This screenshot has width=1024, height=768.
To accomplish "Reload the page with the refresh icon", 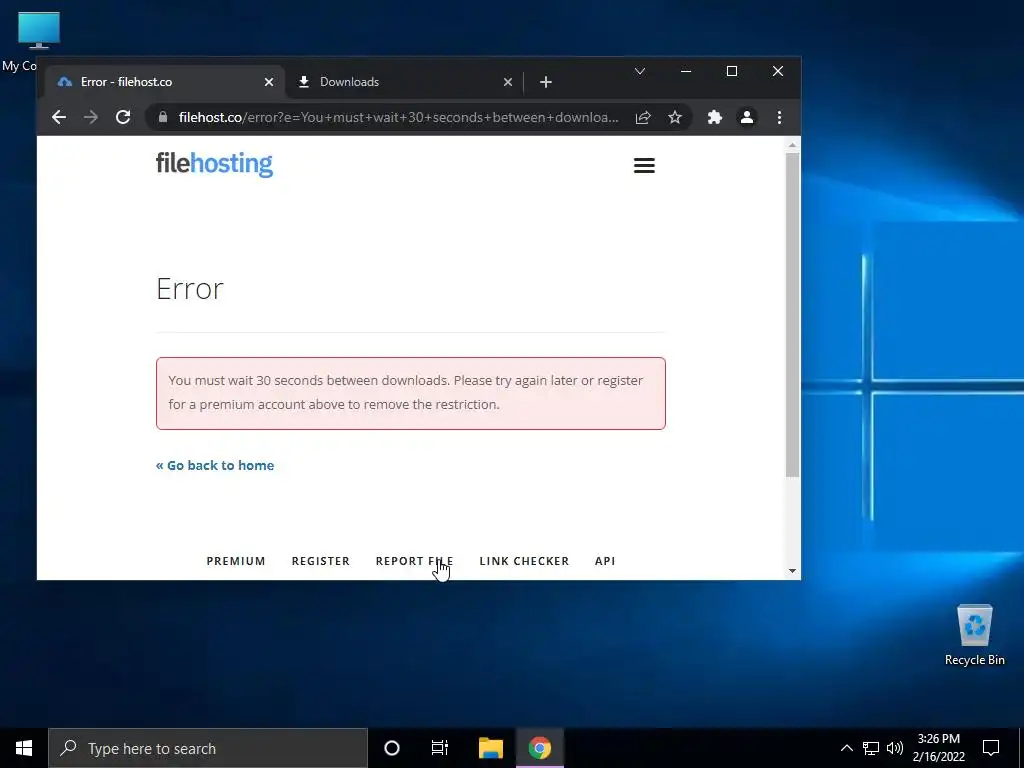I will coord(123,118).
